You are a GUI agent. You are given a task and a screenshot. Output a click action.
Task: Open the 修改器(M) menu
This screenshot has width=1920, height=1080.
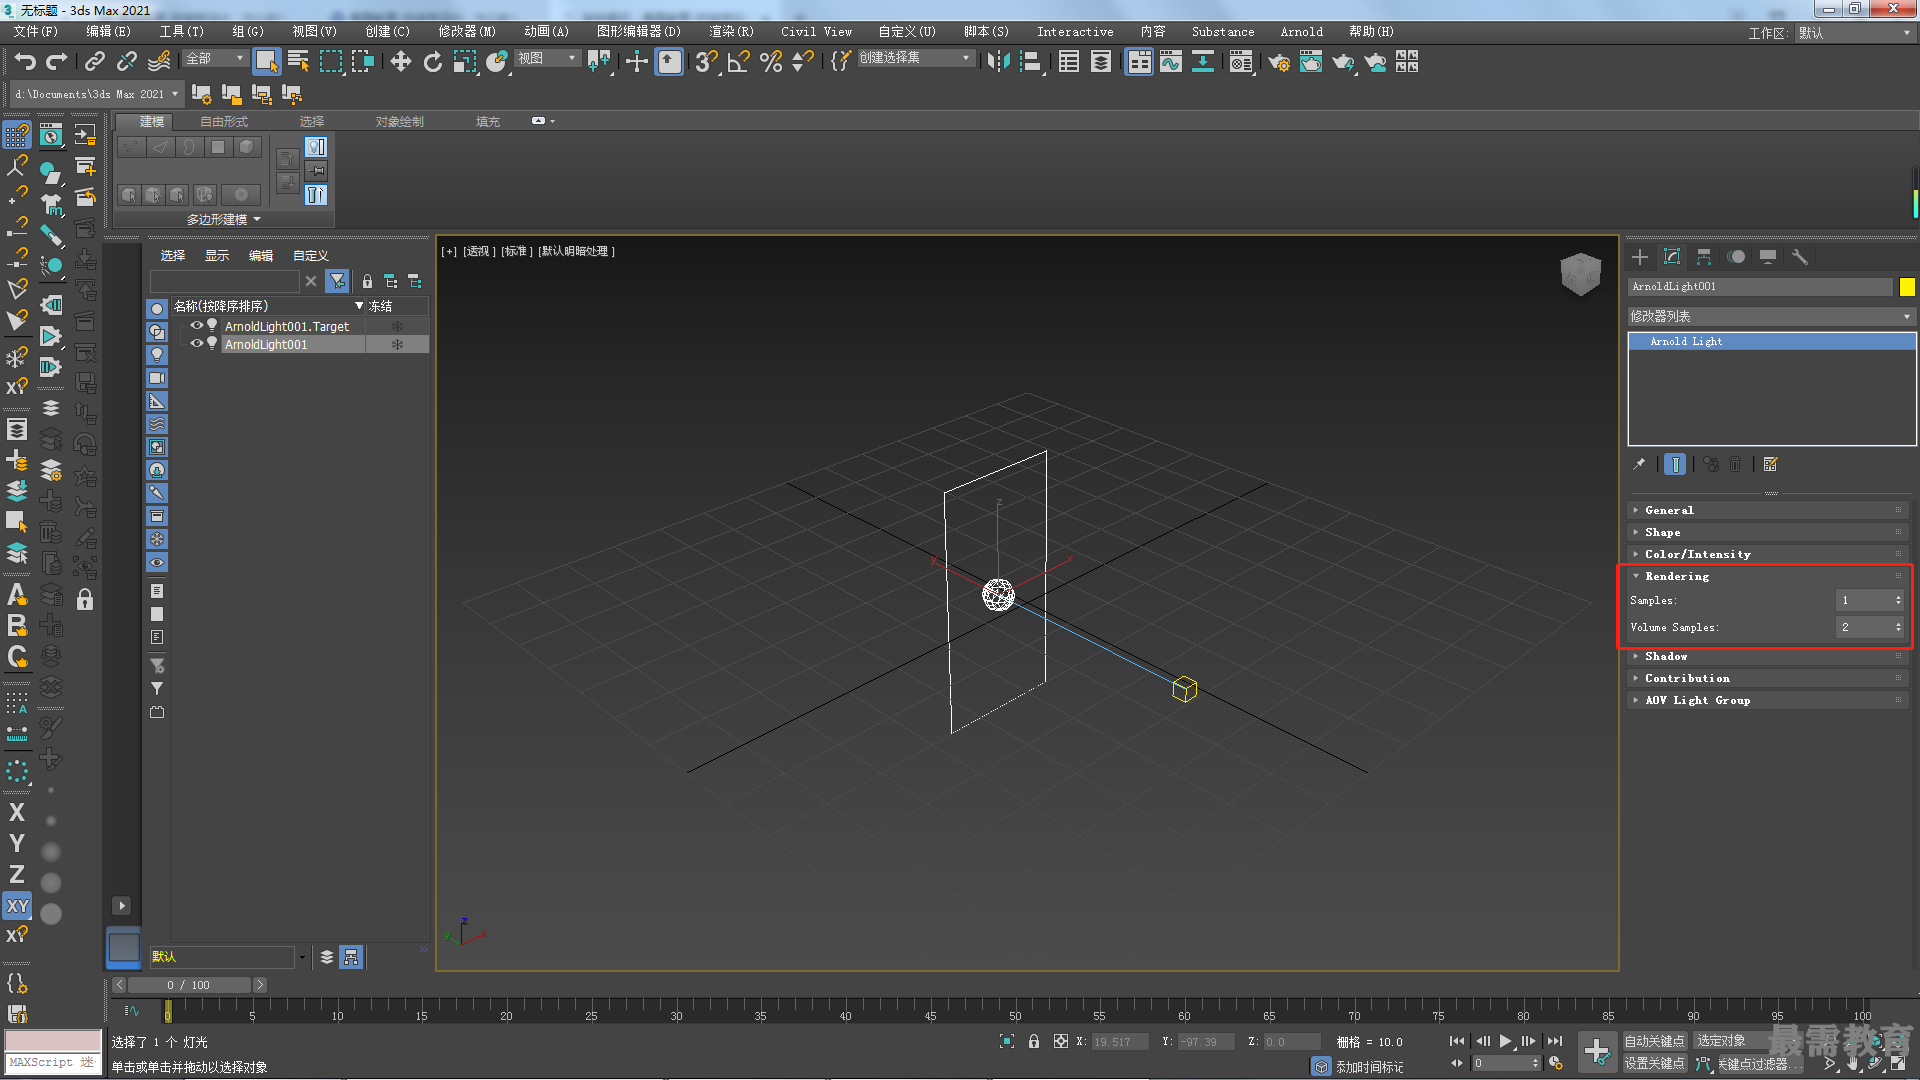pos(467,32)
